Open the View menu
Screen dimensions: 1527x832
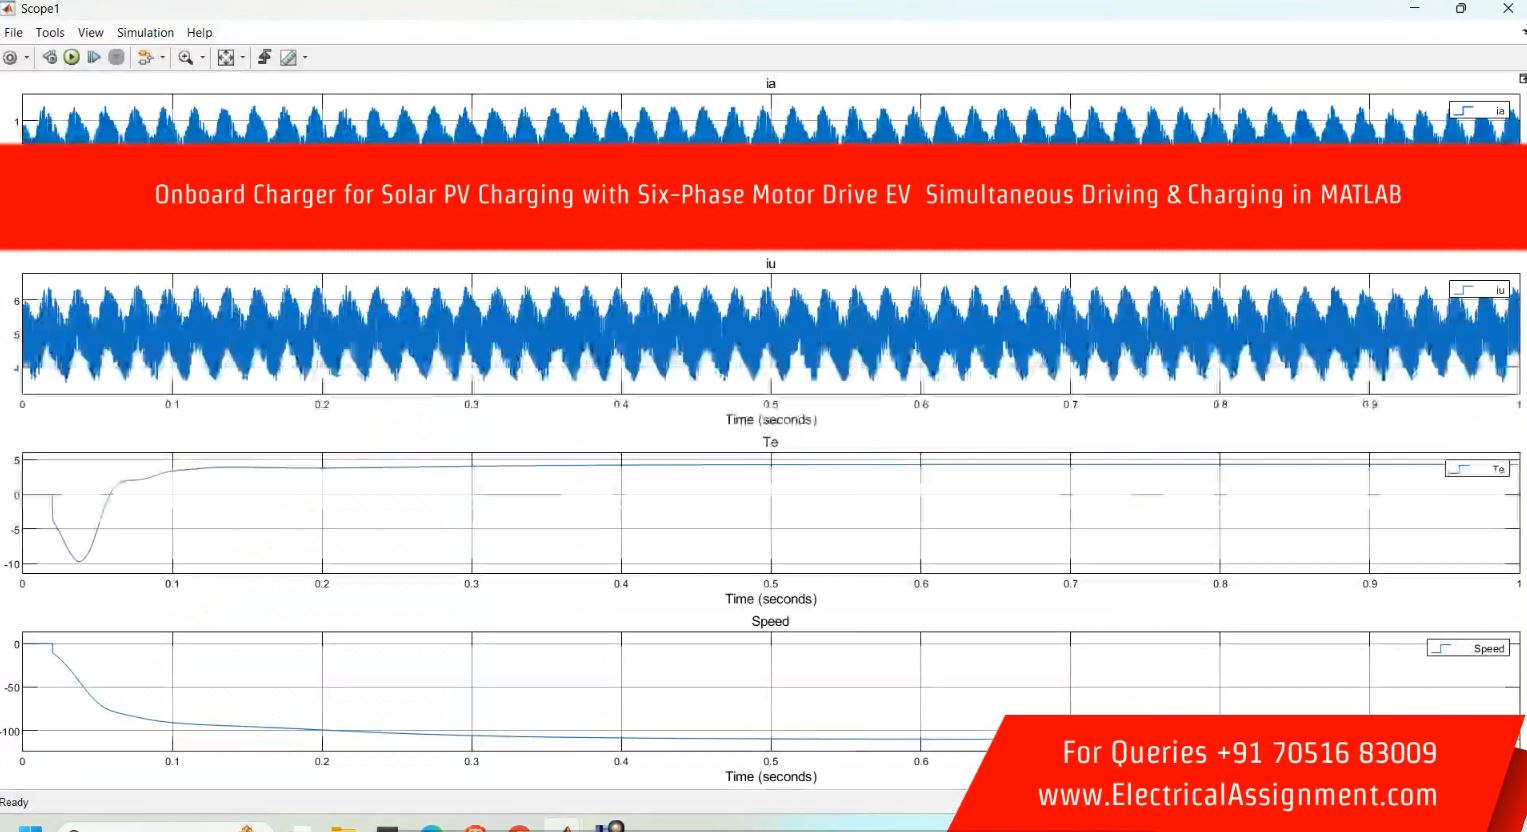90,33
